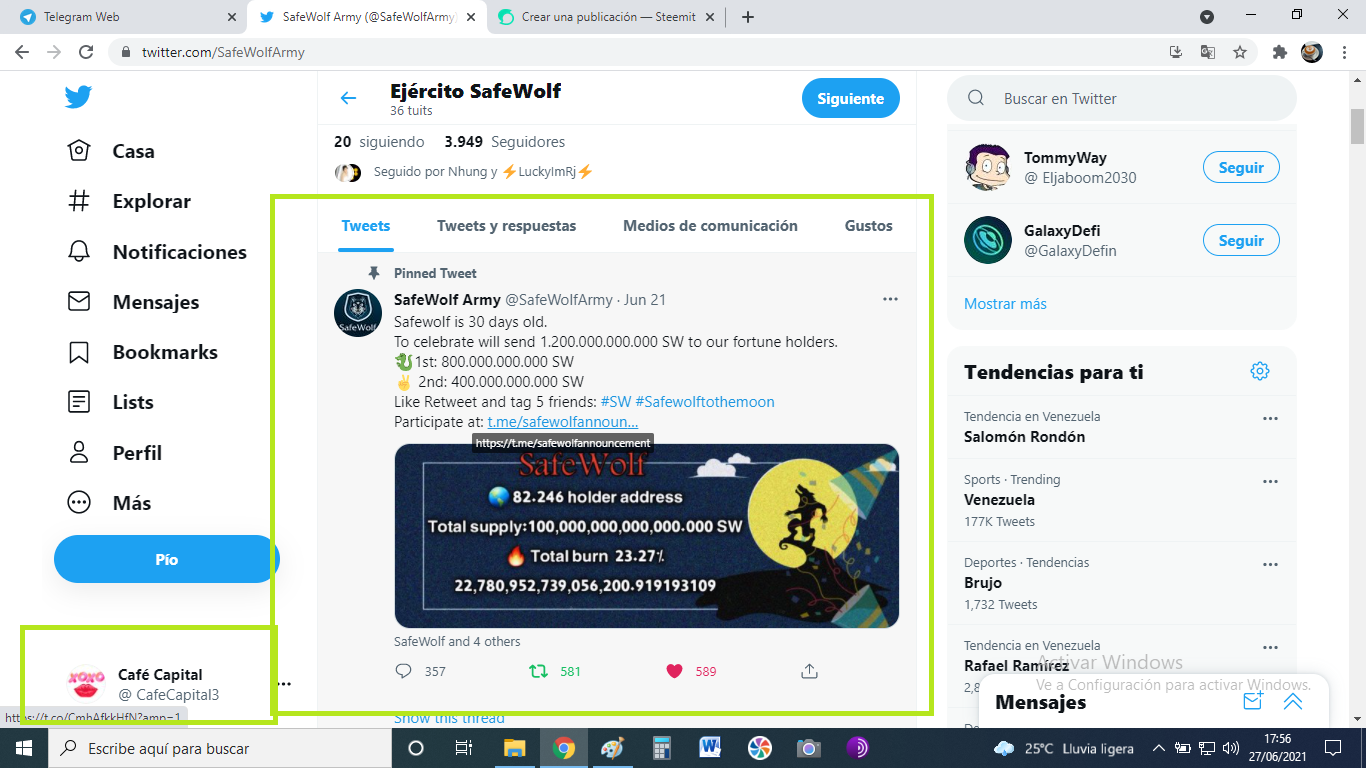Bookmark this page with the star icon
The image size is (1366, 768).
(1240, 52)
